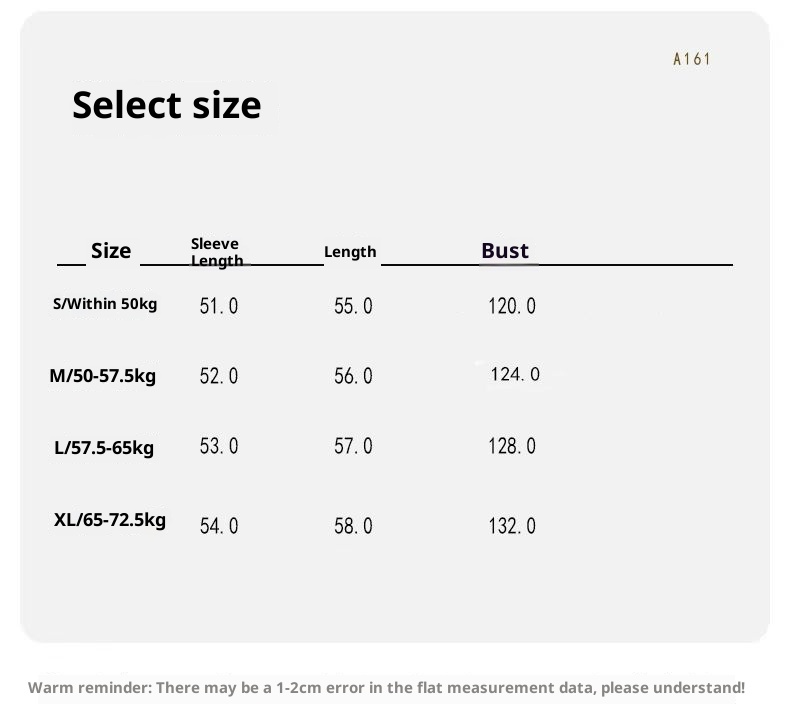Viewport: 790px width, 727px height.
Task: Click sleeve length value 51.0
Action: tap(219, 306)
